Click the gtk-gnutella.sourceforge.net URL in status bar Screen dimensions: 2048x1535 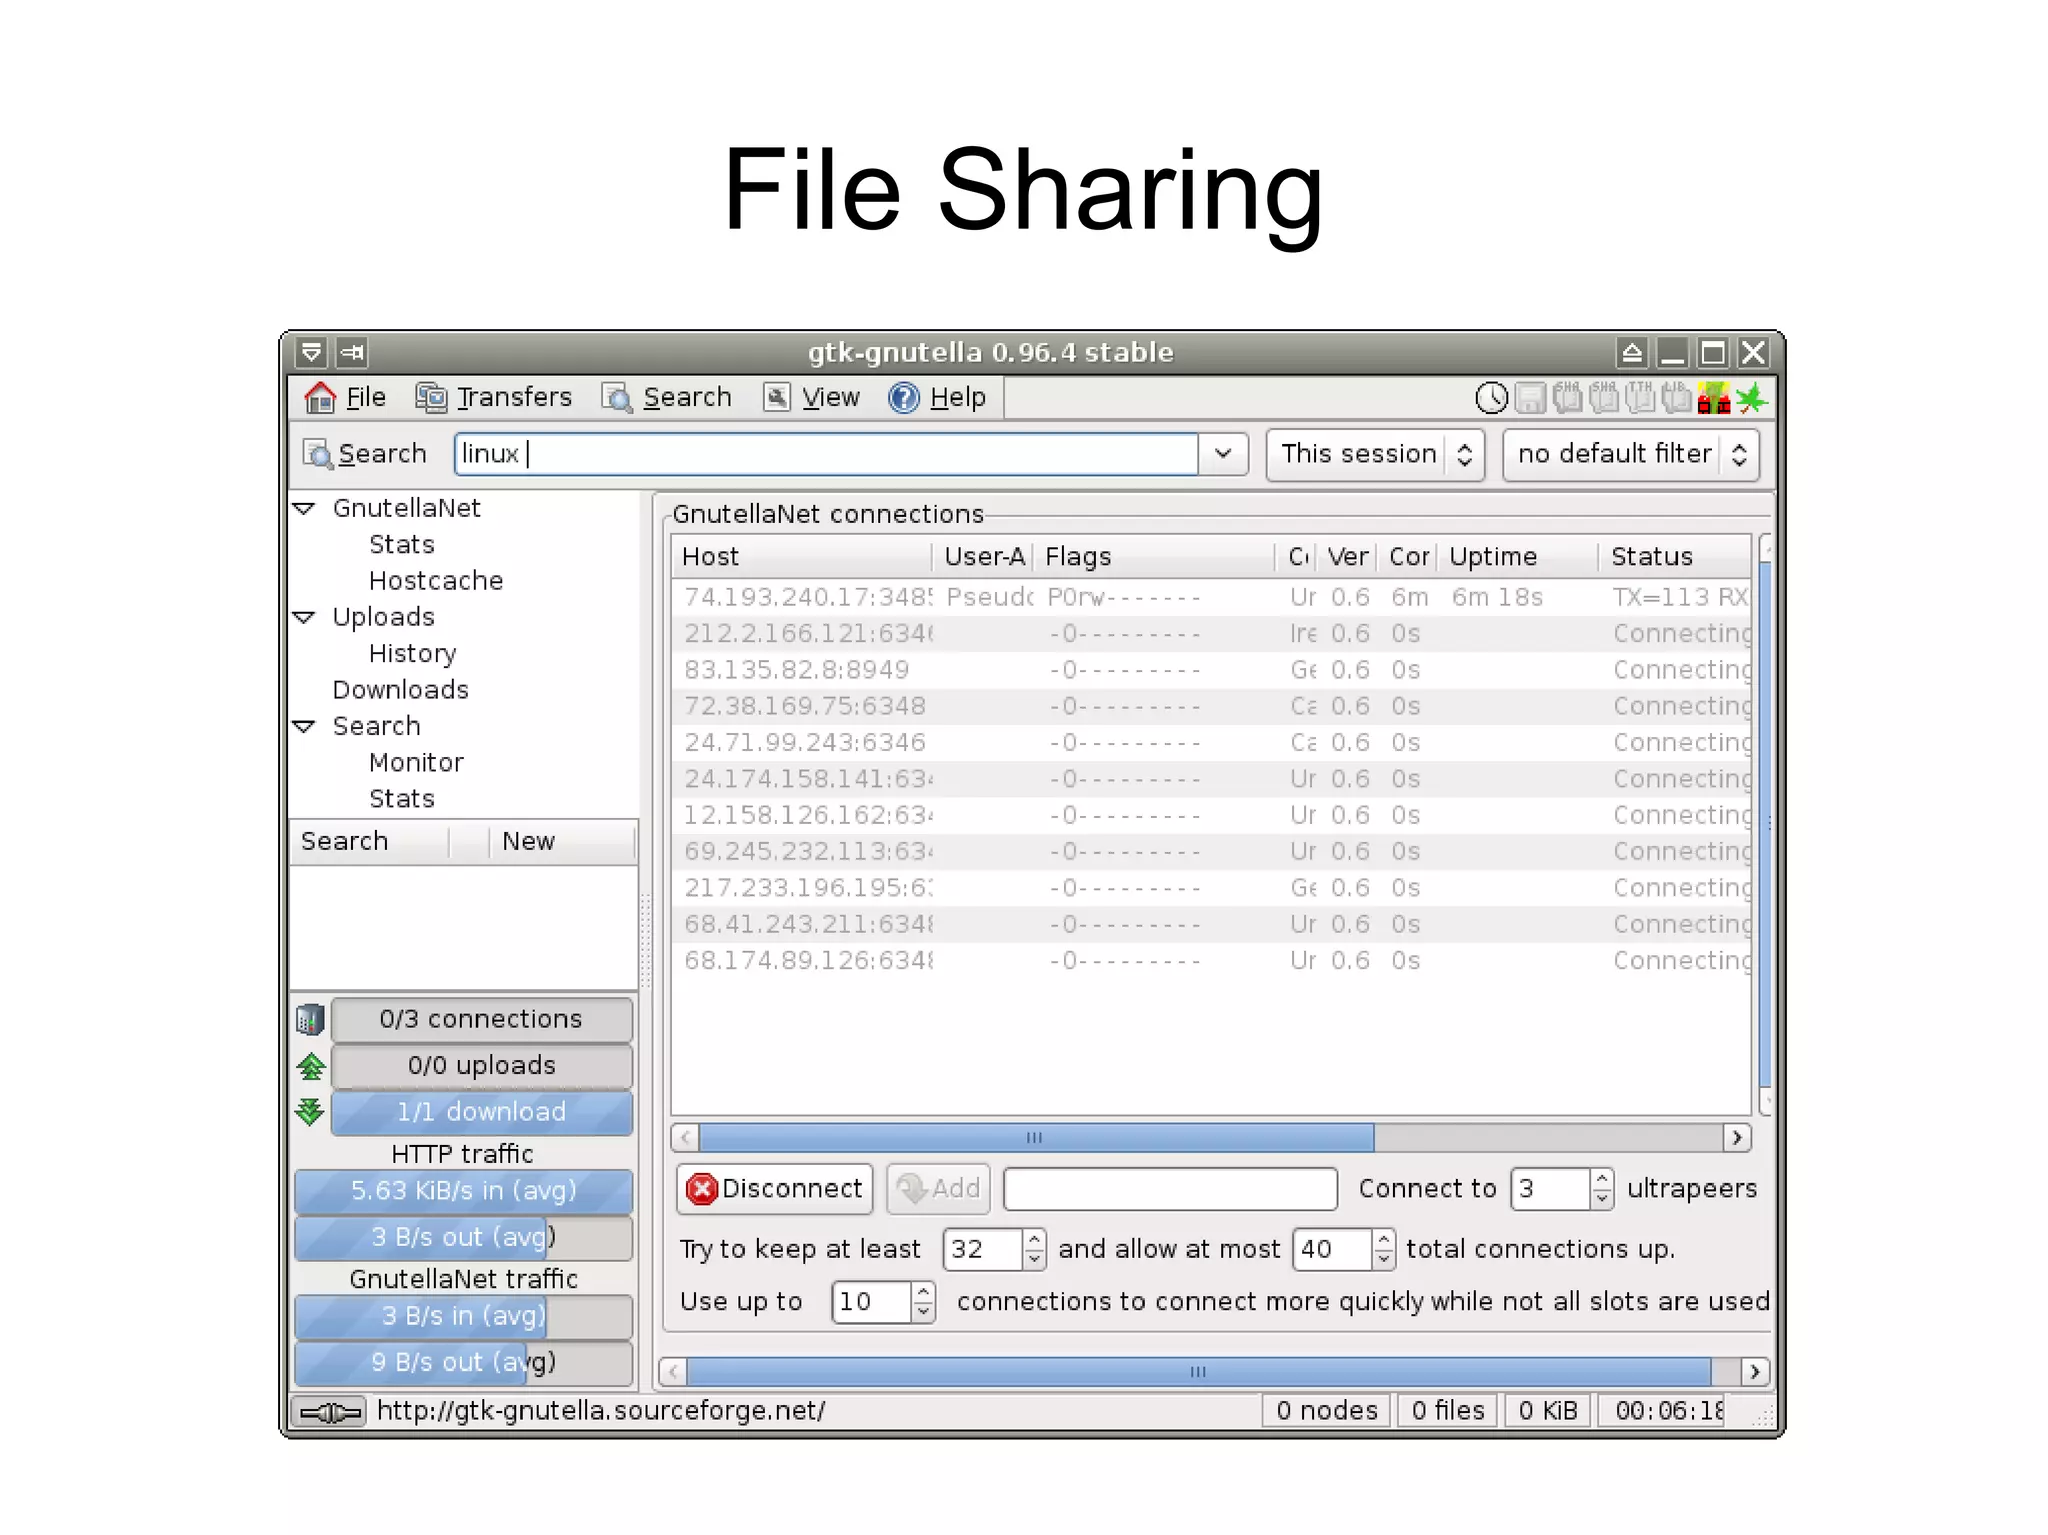pos(601,1411)
